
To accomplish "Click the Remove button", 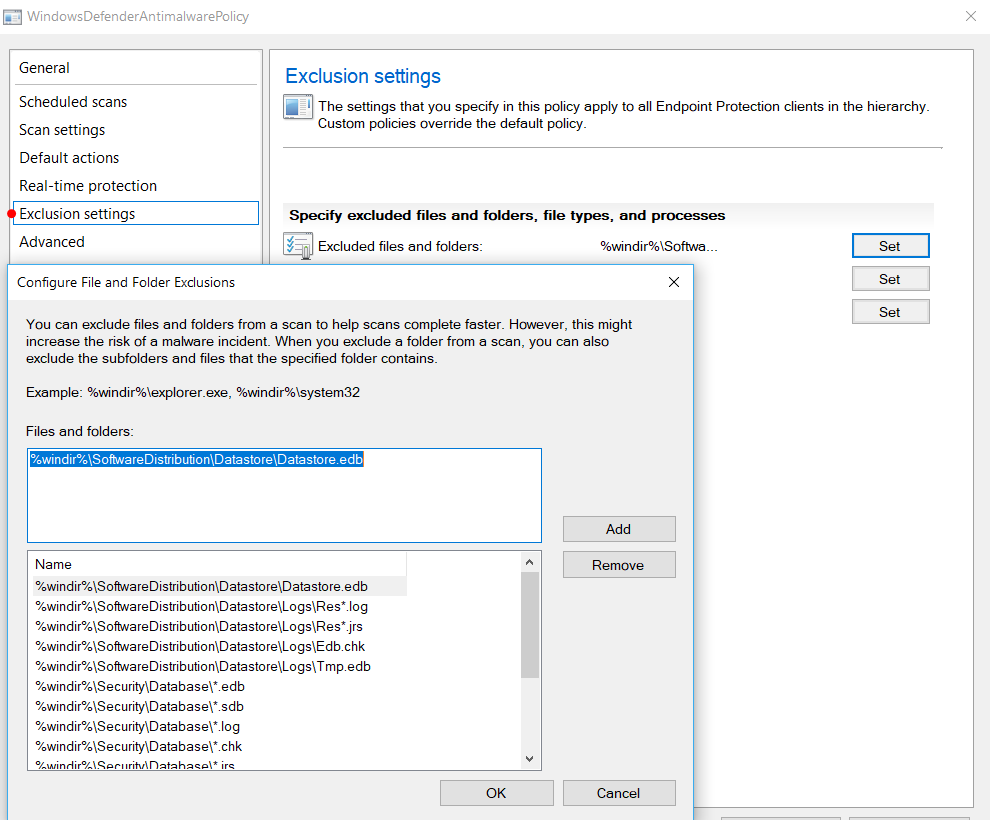I will tap(619, 565).
